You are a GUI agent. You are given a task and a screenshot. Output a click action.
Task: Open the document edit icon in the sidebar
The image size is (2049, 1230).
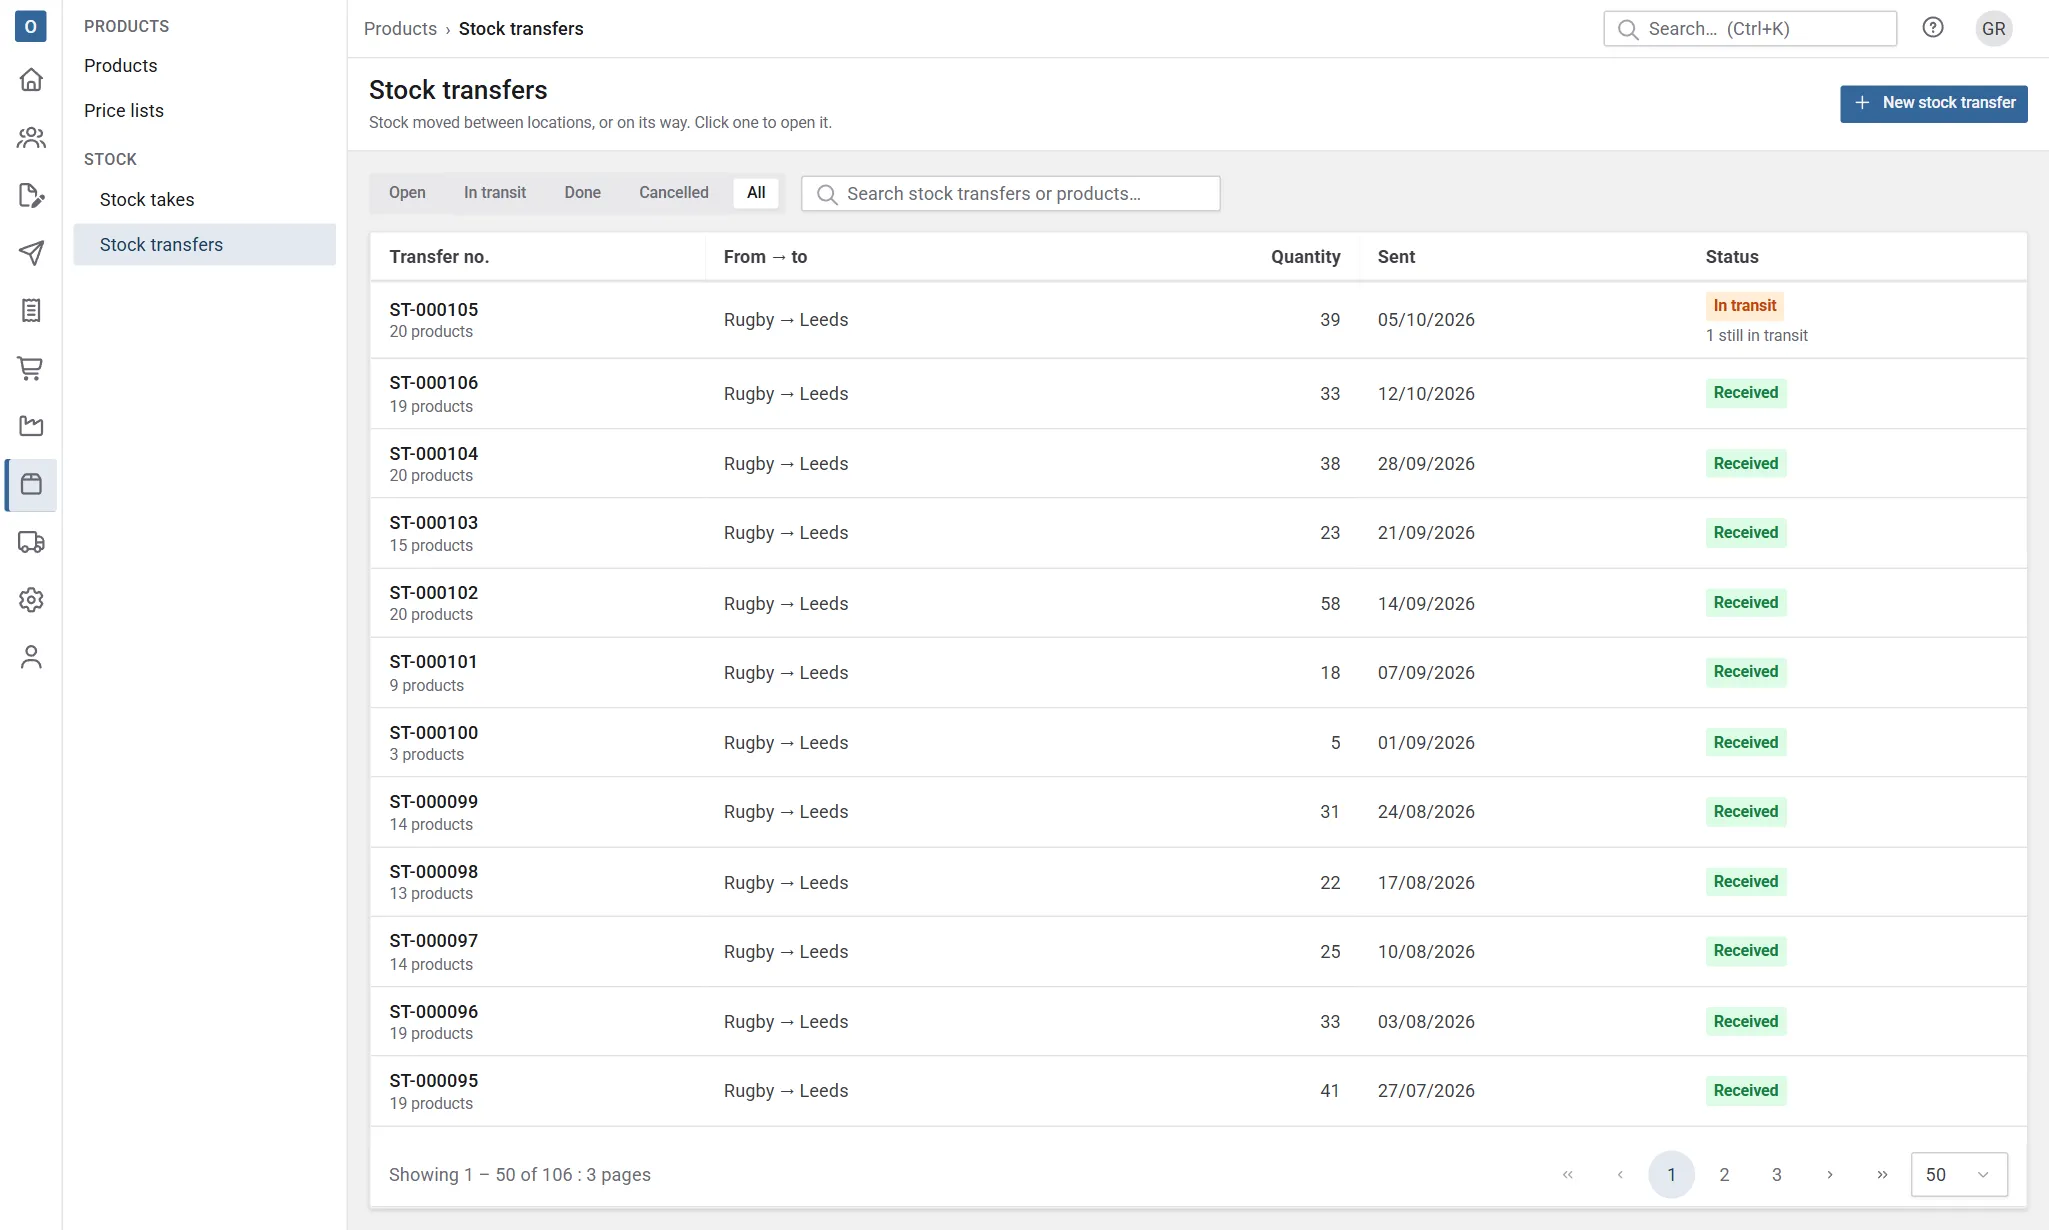coord(31,195)
